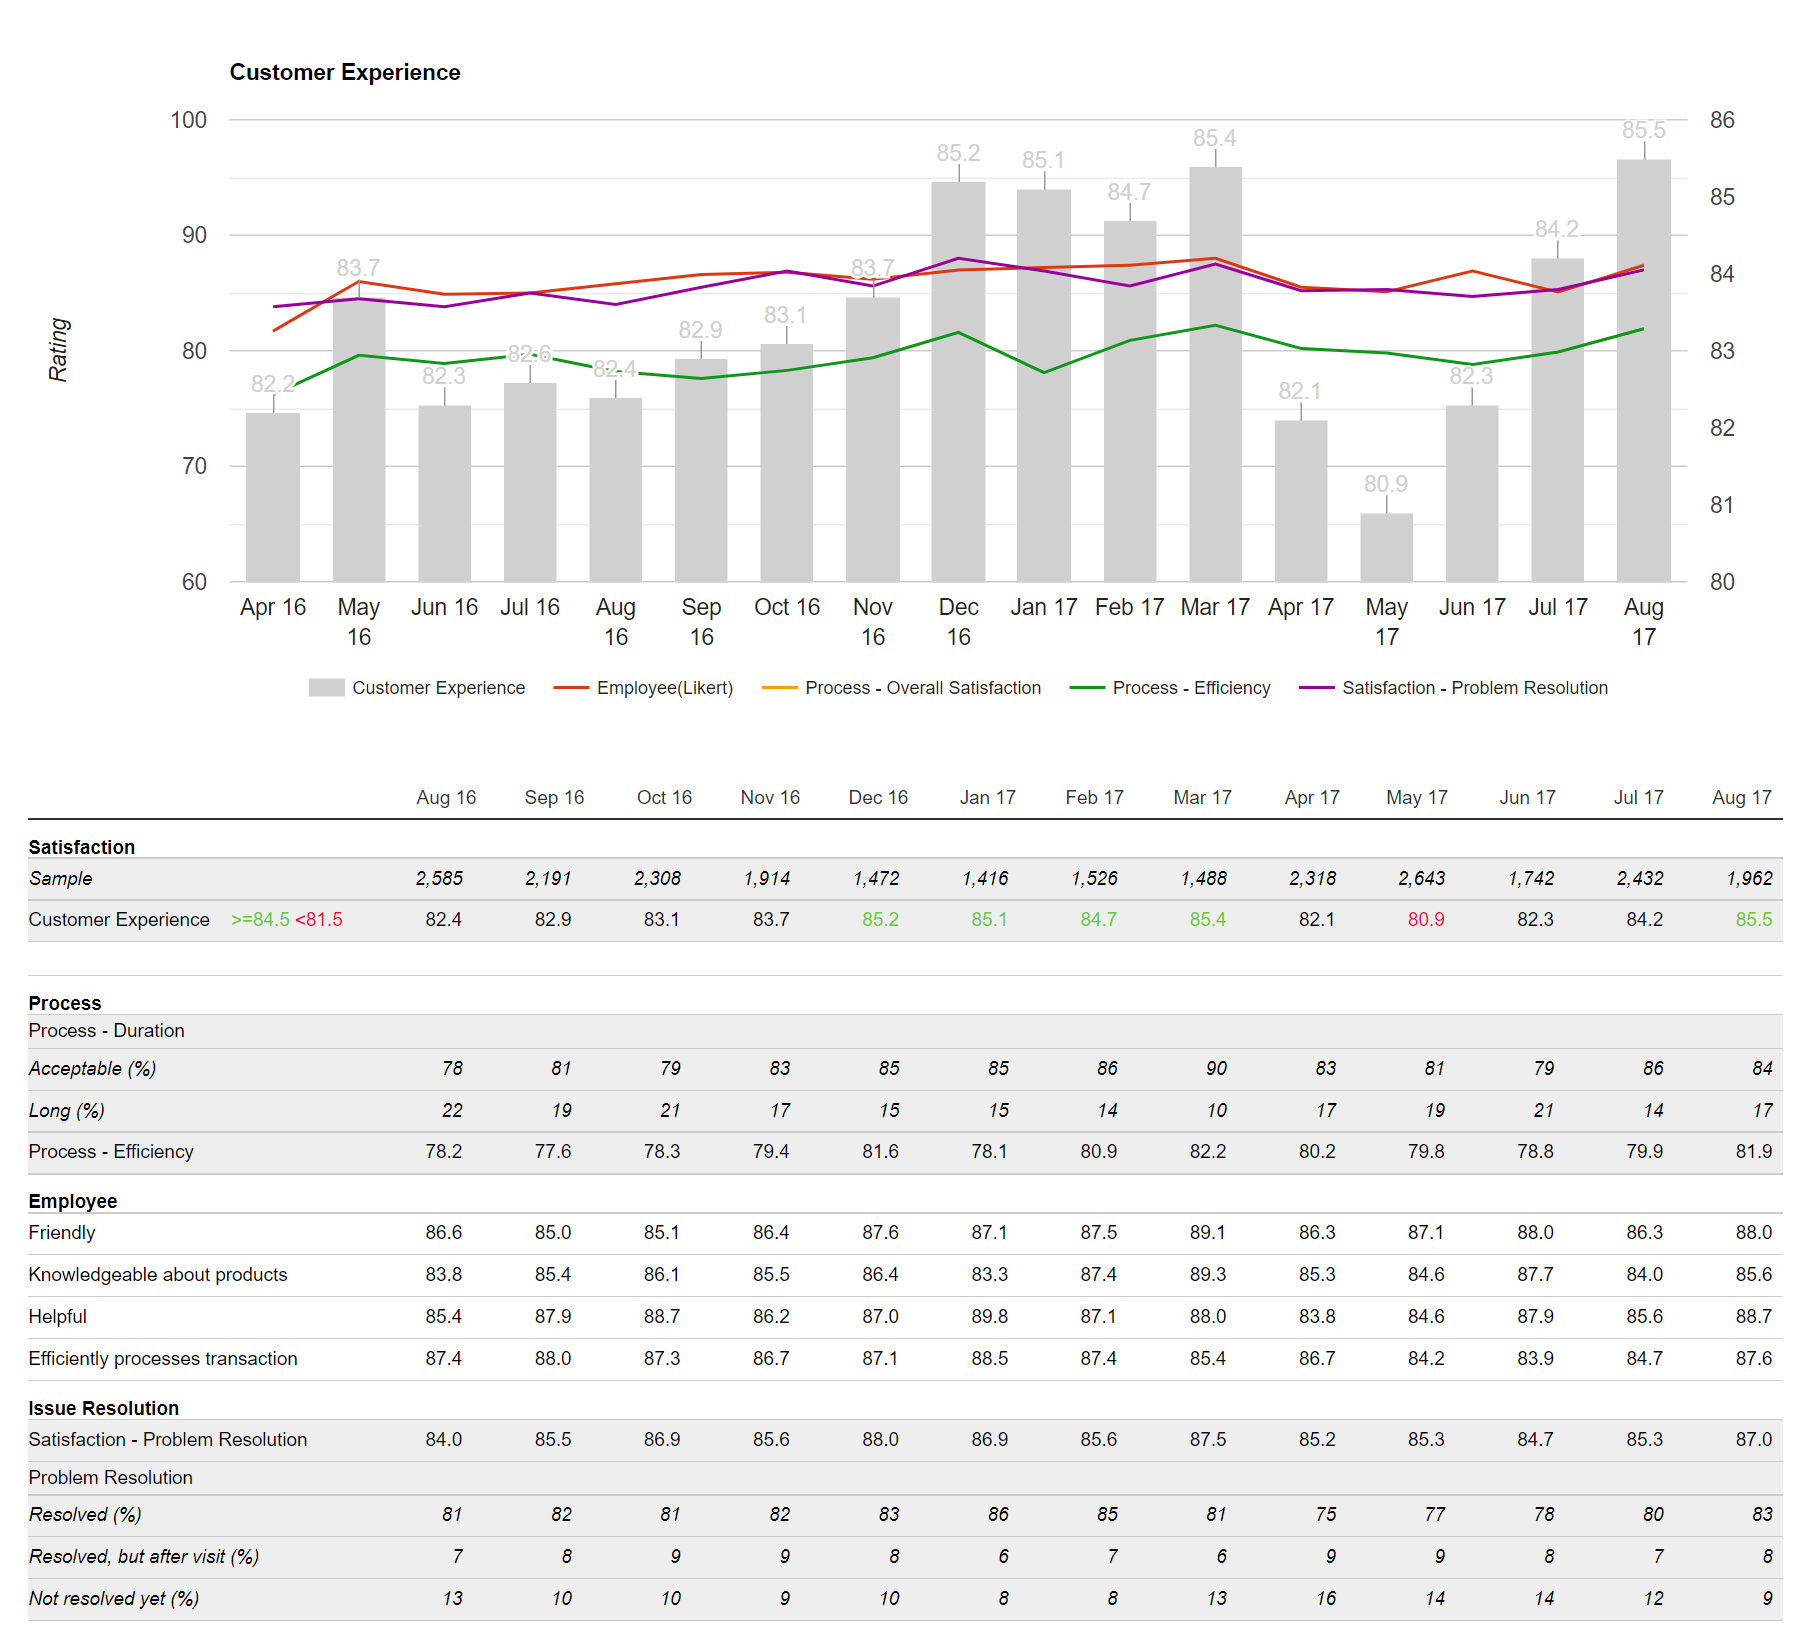Click green 85.5 value in Aug 17
Viewport: 1795px width, 1648px height.
1753,919
